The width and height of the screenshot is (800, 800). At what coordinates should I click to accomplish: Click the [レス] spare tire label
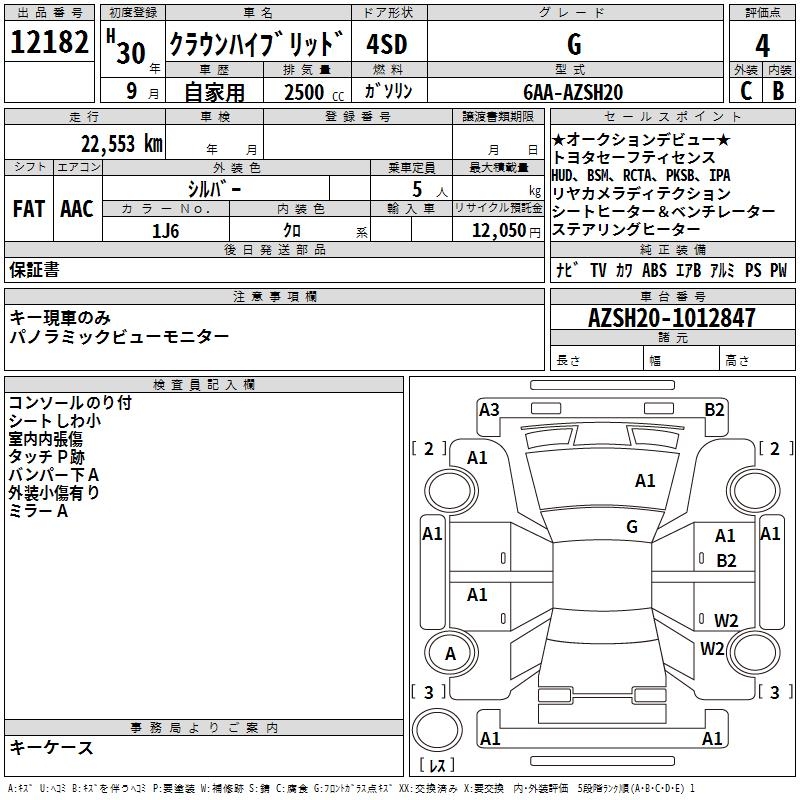[437, 764]
